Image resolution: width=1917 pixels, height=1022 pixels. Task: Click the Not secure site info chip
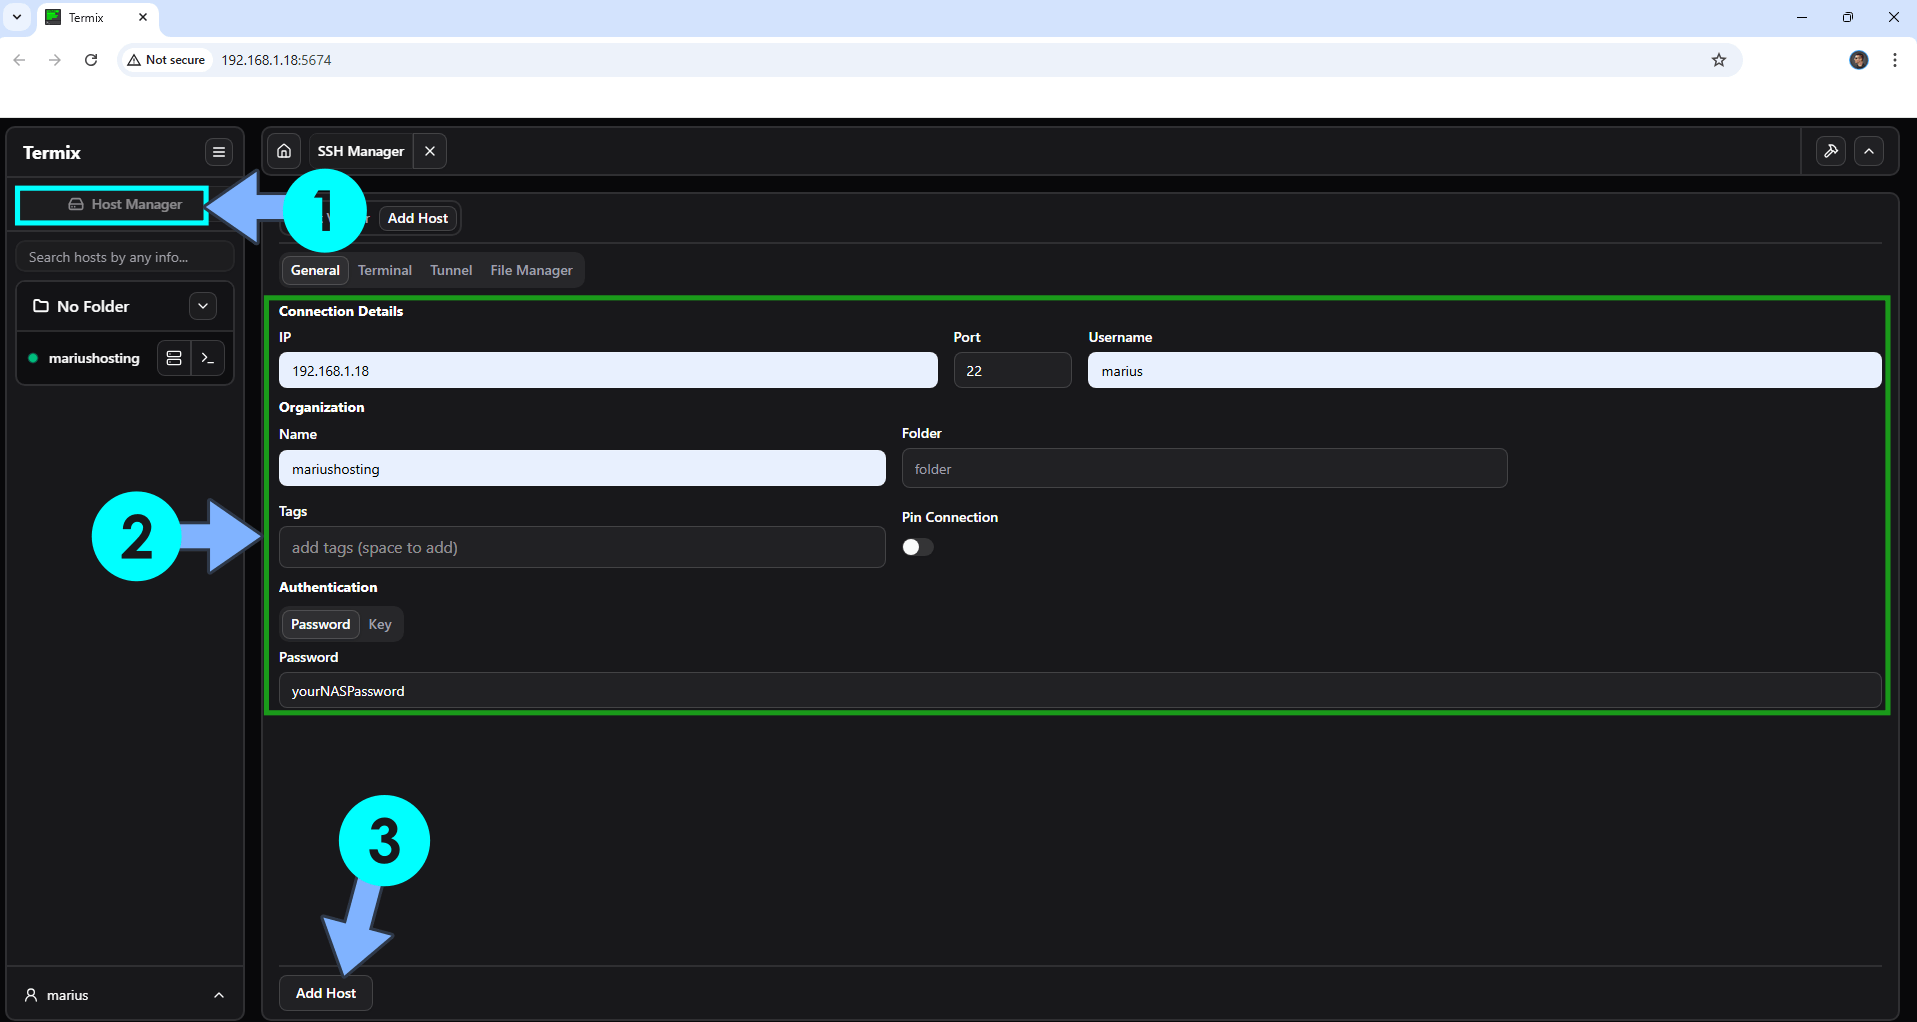click(x=167, y=60)
